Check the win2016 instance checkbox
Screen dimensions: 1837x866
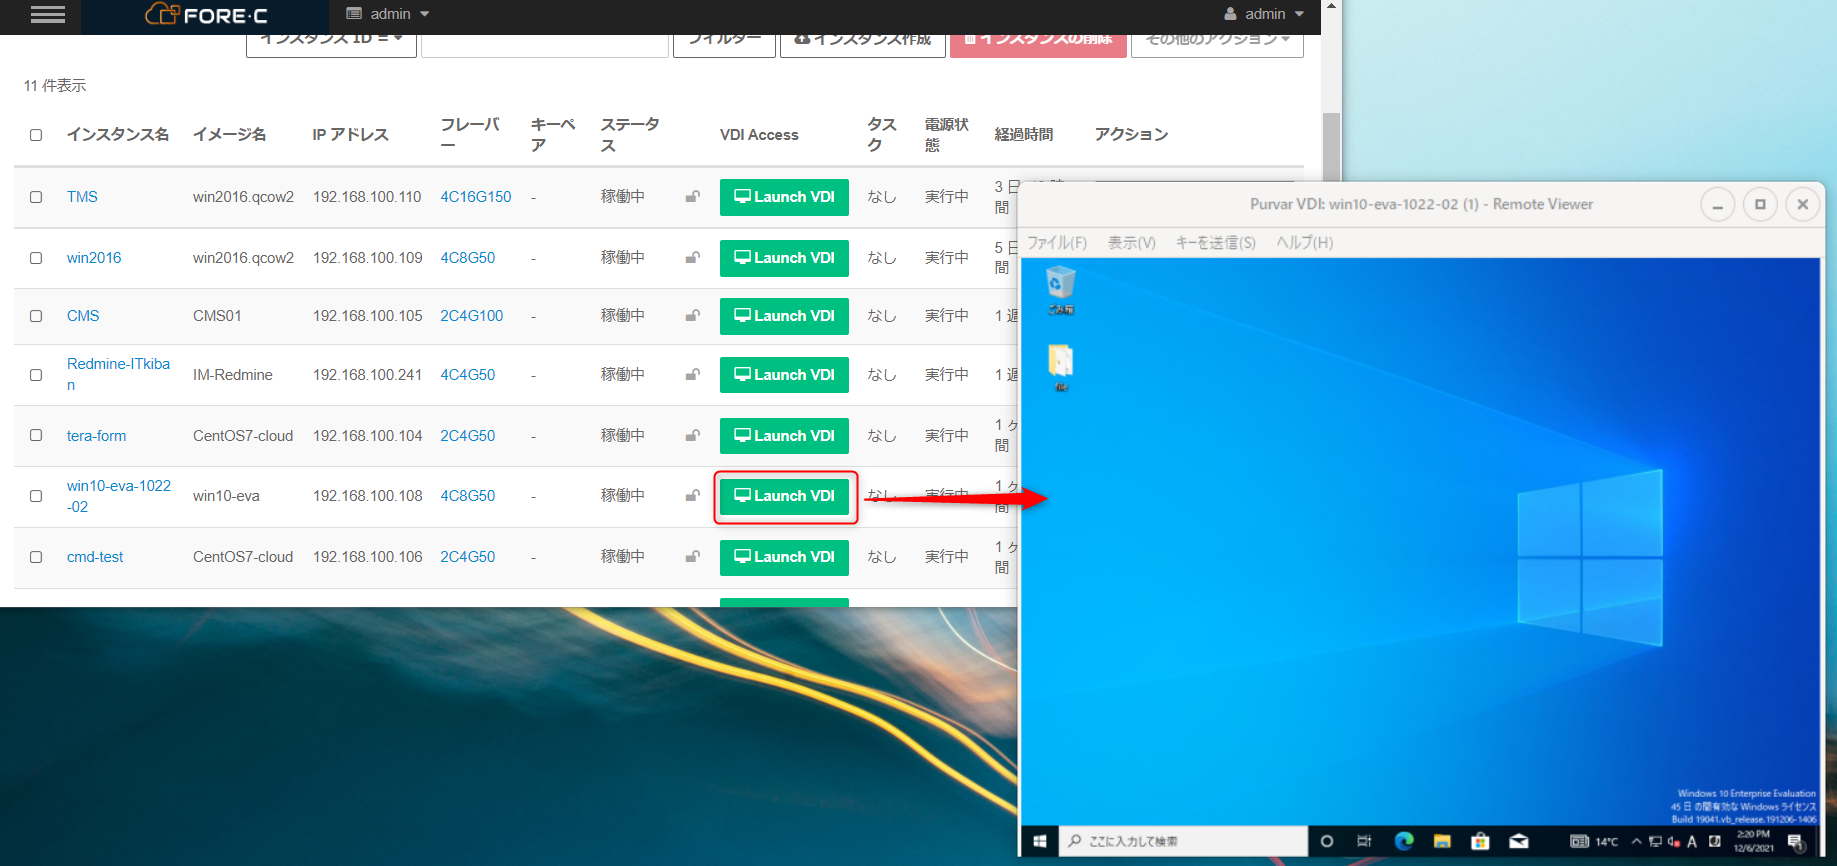click(36, 258)
